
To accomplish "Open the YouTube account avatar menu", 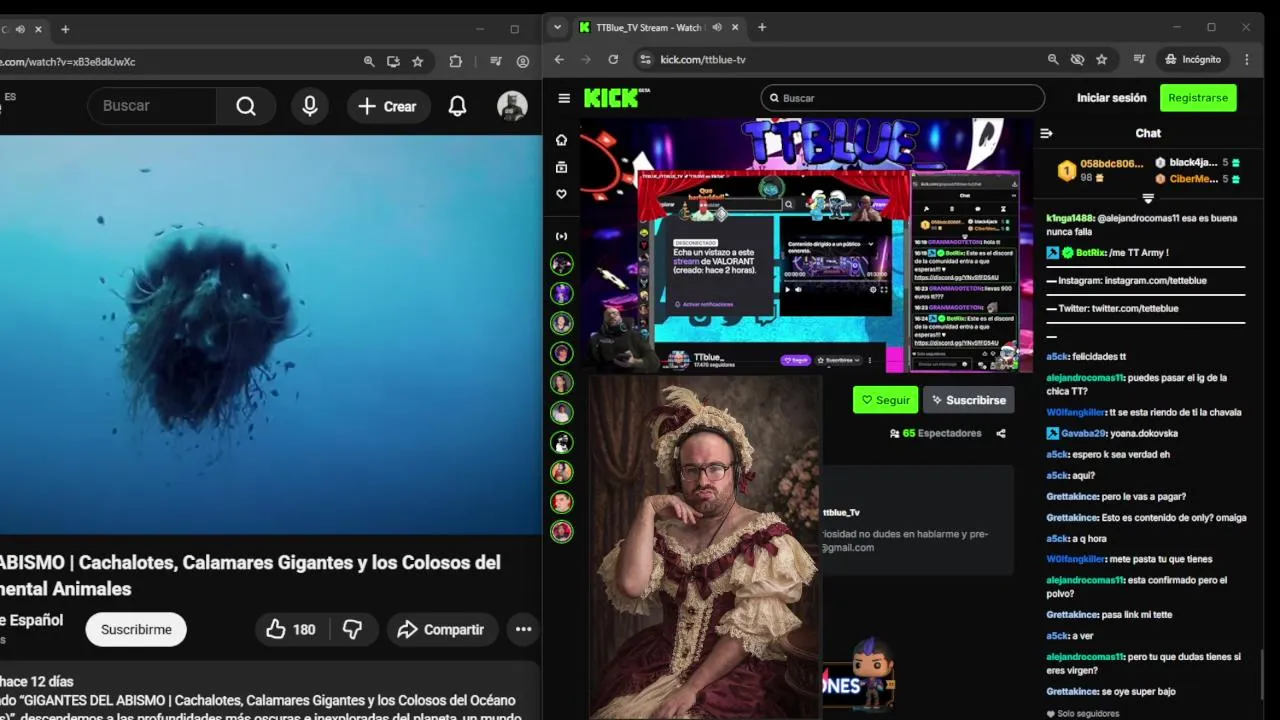I will coord(512,106).
